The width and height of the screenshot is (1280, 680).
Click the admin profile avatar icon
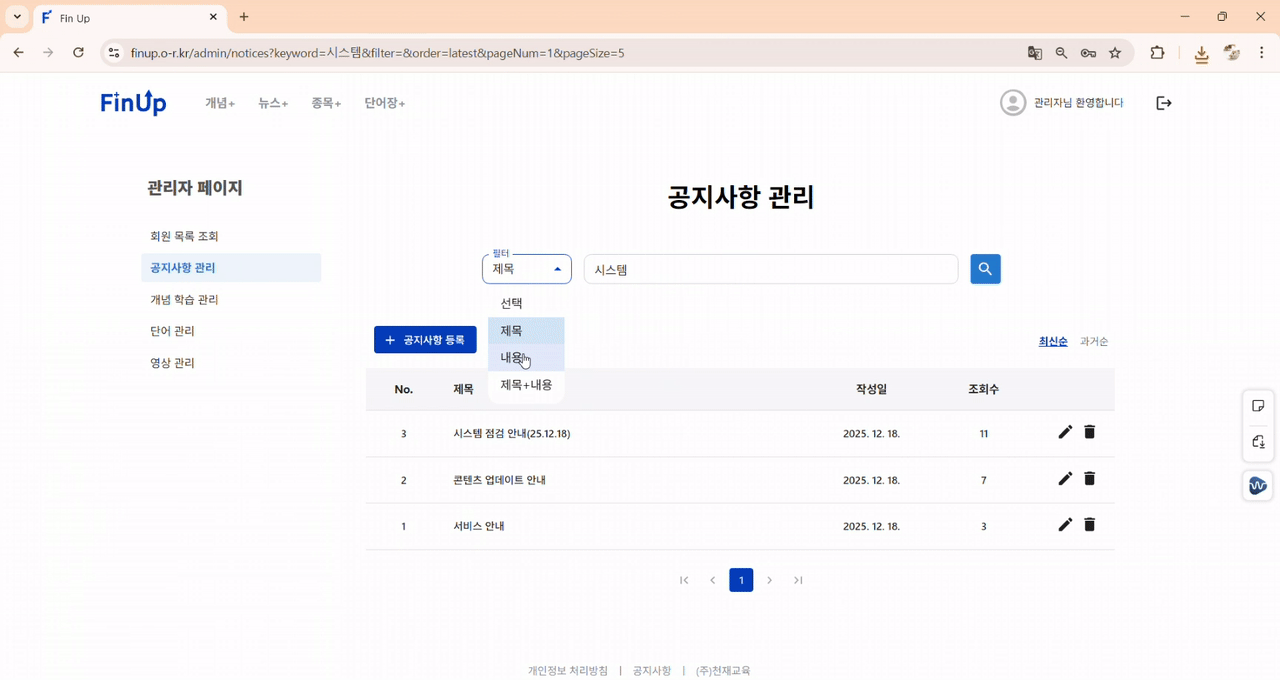pyautogui.click(x=1012, y=102)
